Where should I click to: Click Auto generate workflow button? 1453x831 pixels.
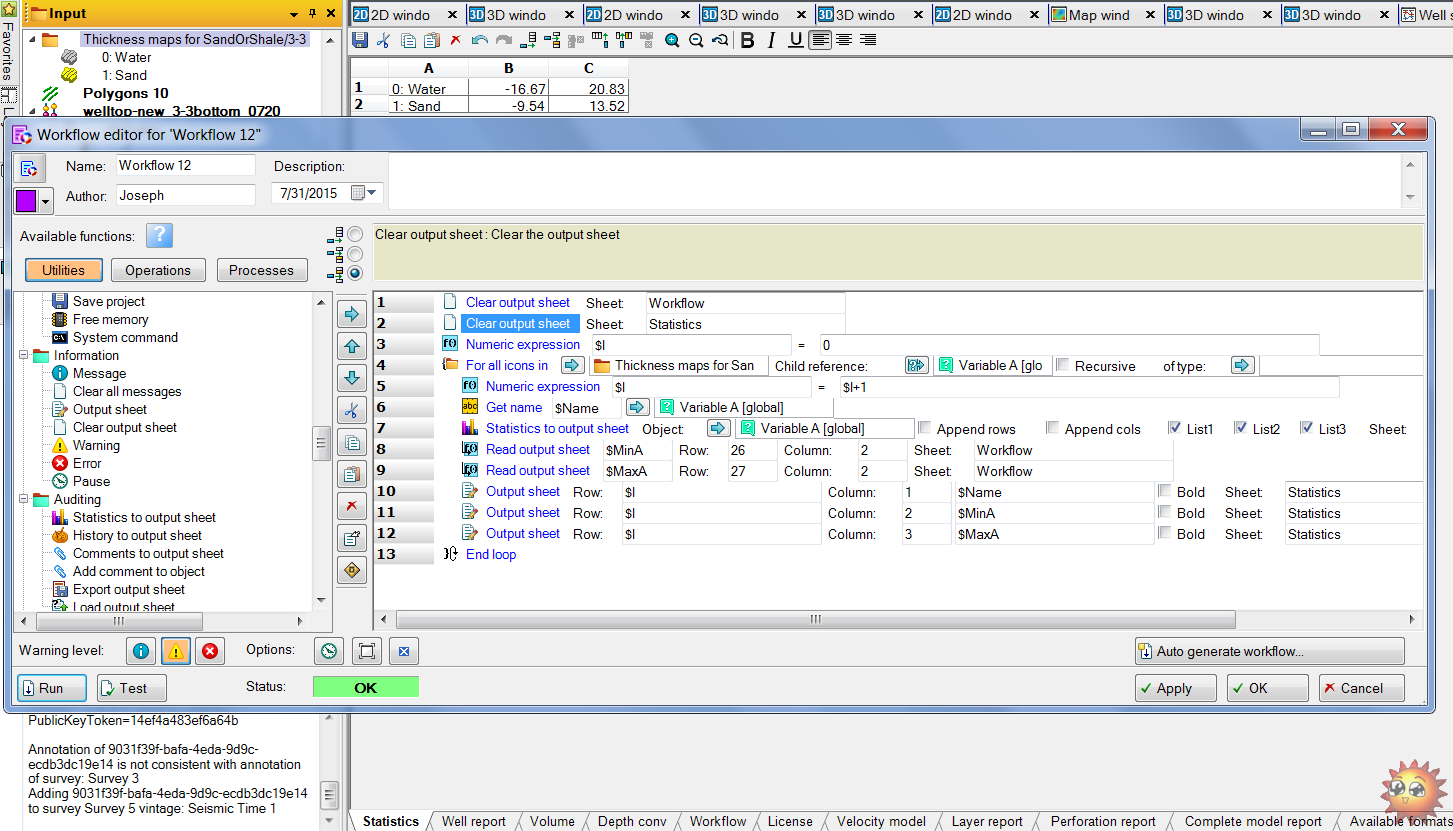pyautogui.click(x=1270, y=651)
